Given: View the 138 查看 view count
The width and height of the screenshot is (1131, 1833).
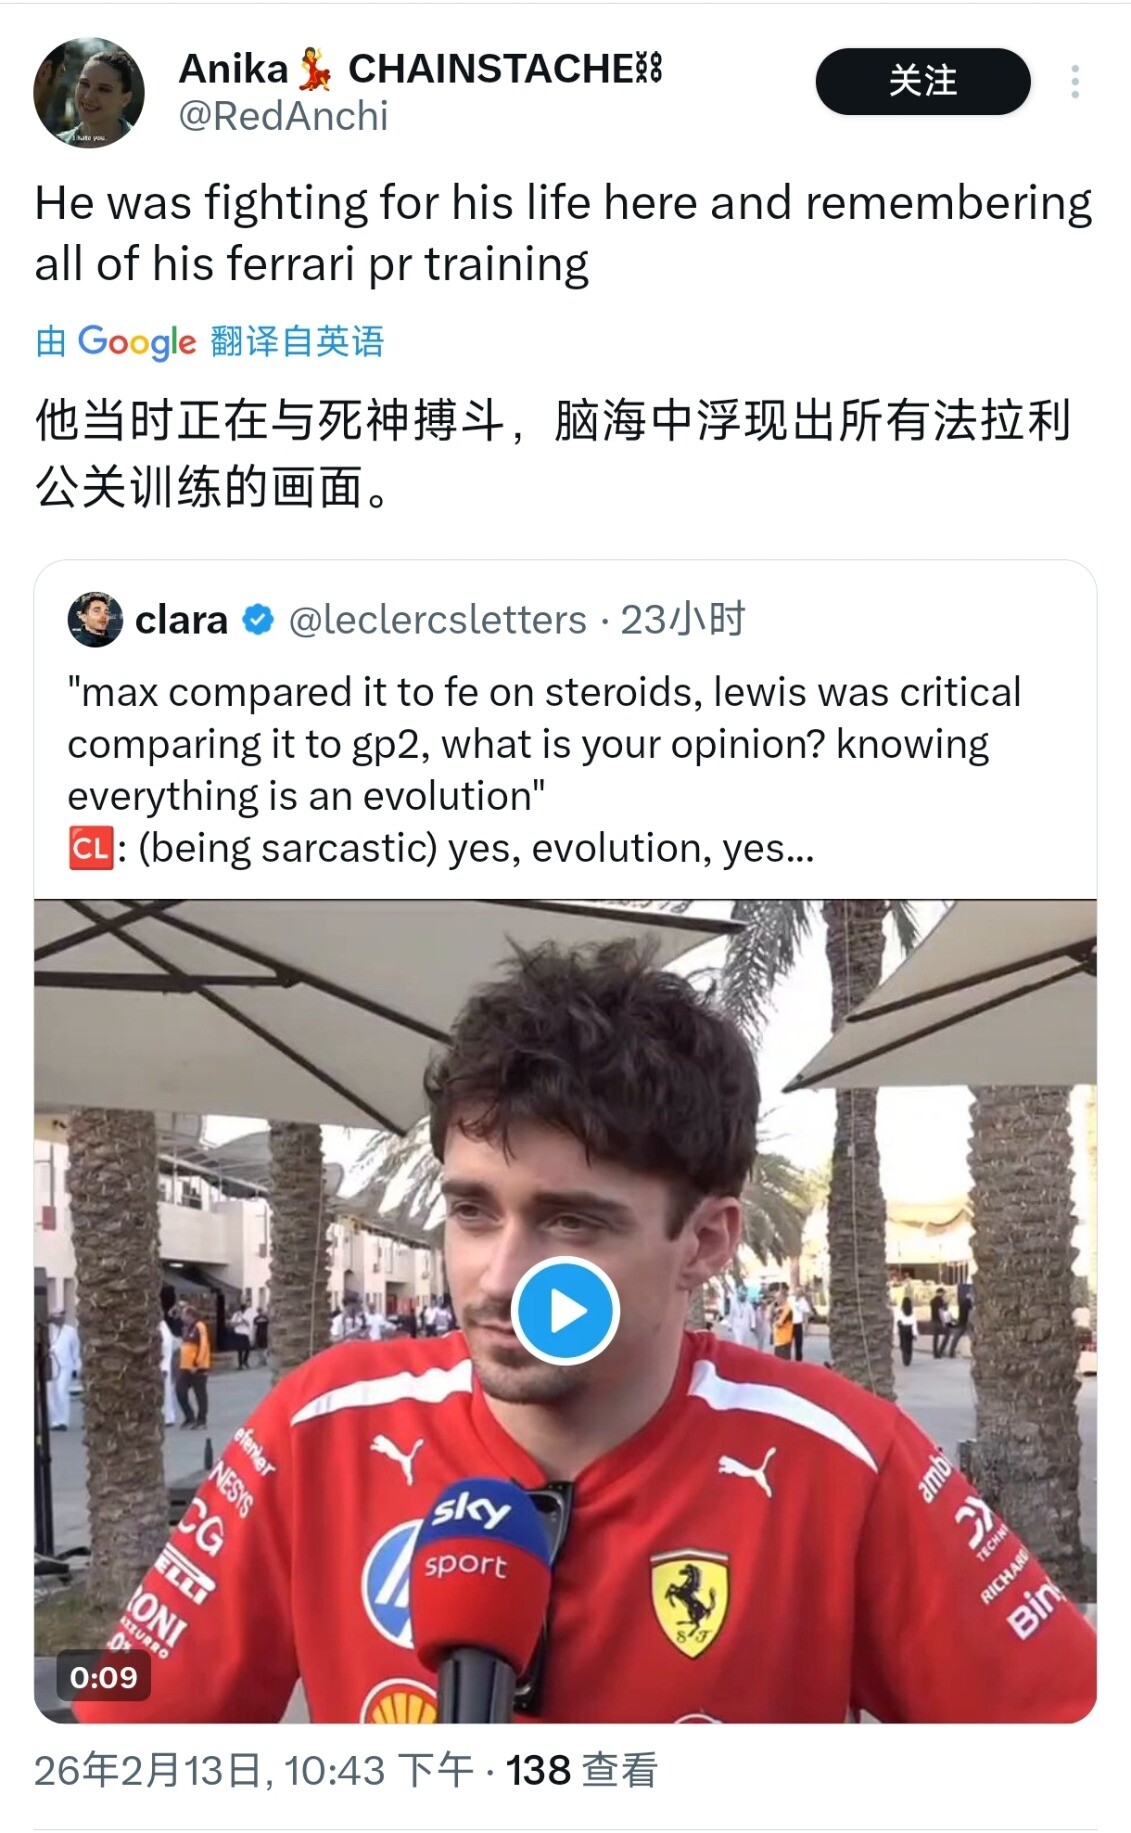Looking at the screenshot, I should pos(582,1770).
